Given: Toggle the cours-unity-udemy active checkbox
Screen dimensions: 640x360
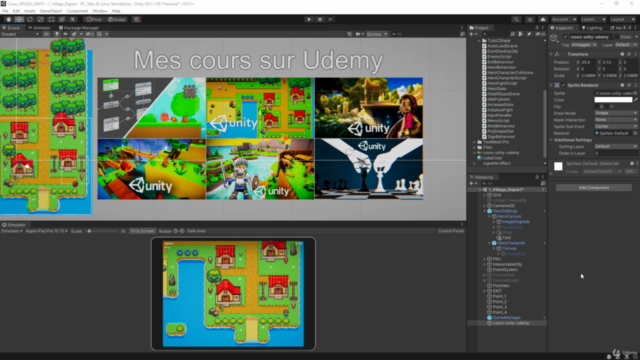Looking at the screenshot, I should (x=565, y=37).
